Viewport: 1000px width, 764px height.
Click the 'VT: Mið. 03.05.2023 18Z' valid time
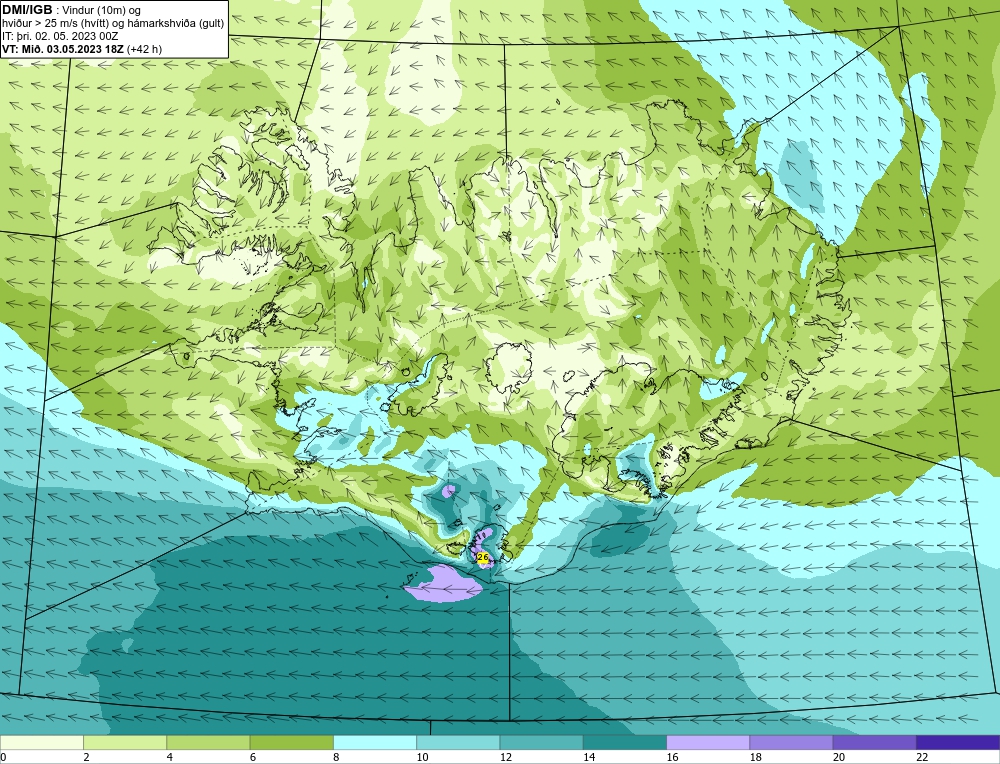[x=63, y=49]
